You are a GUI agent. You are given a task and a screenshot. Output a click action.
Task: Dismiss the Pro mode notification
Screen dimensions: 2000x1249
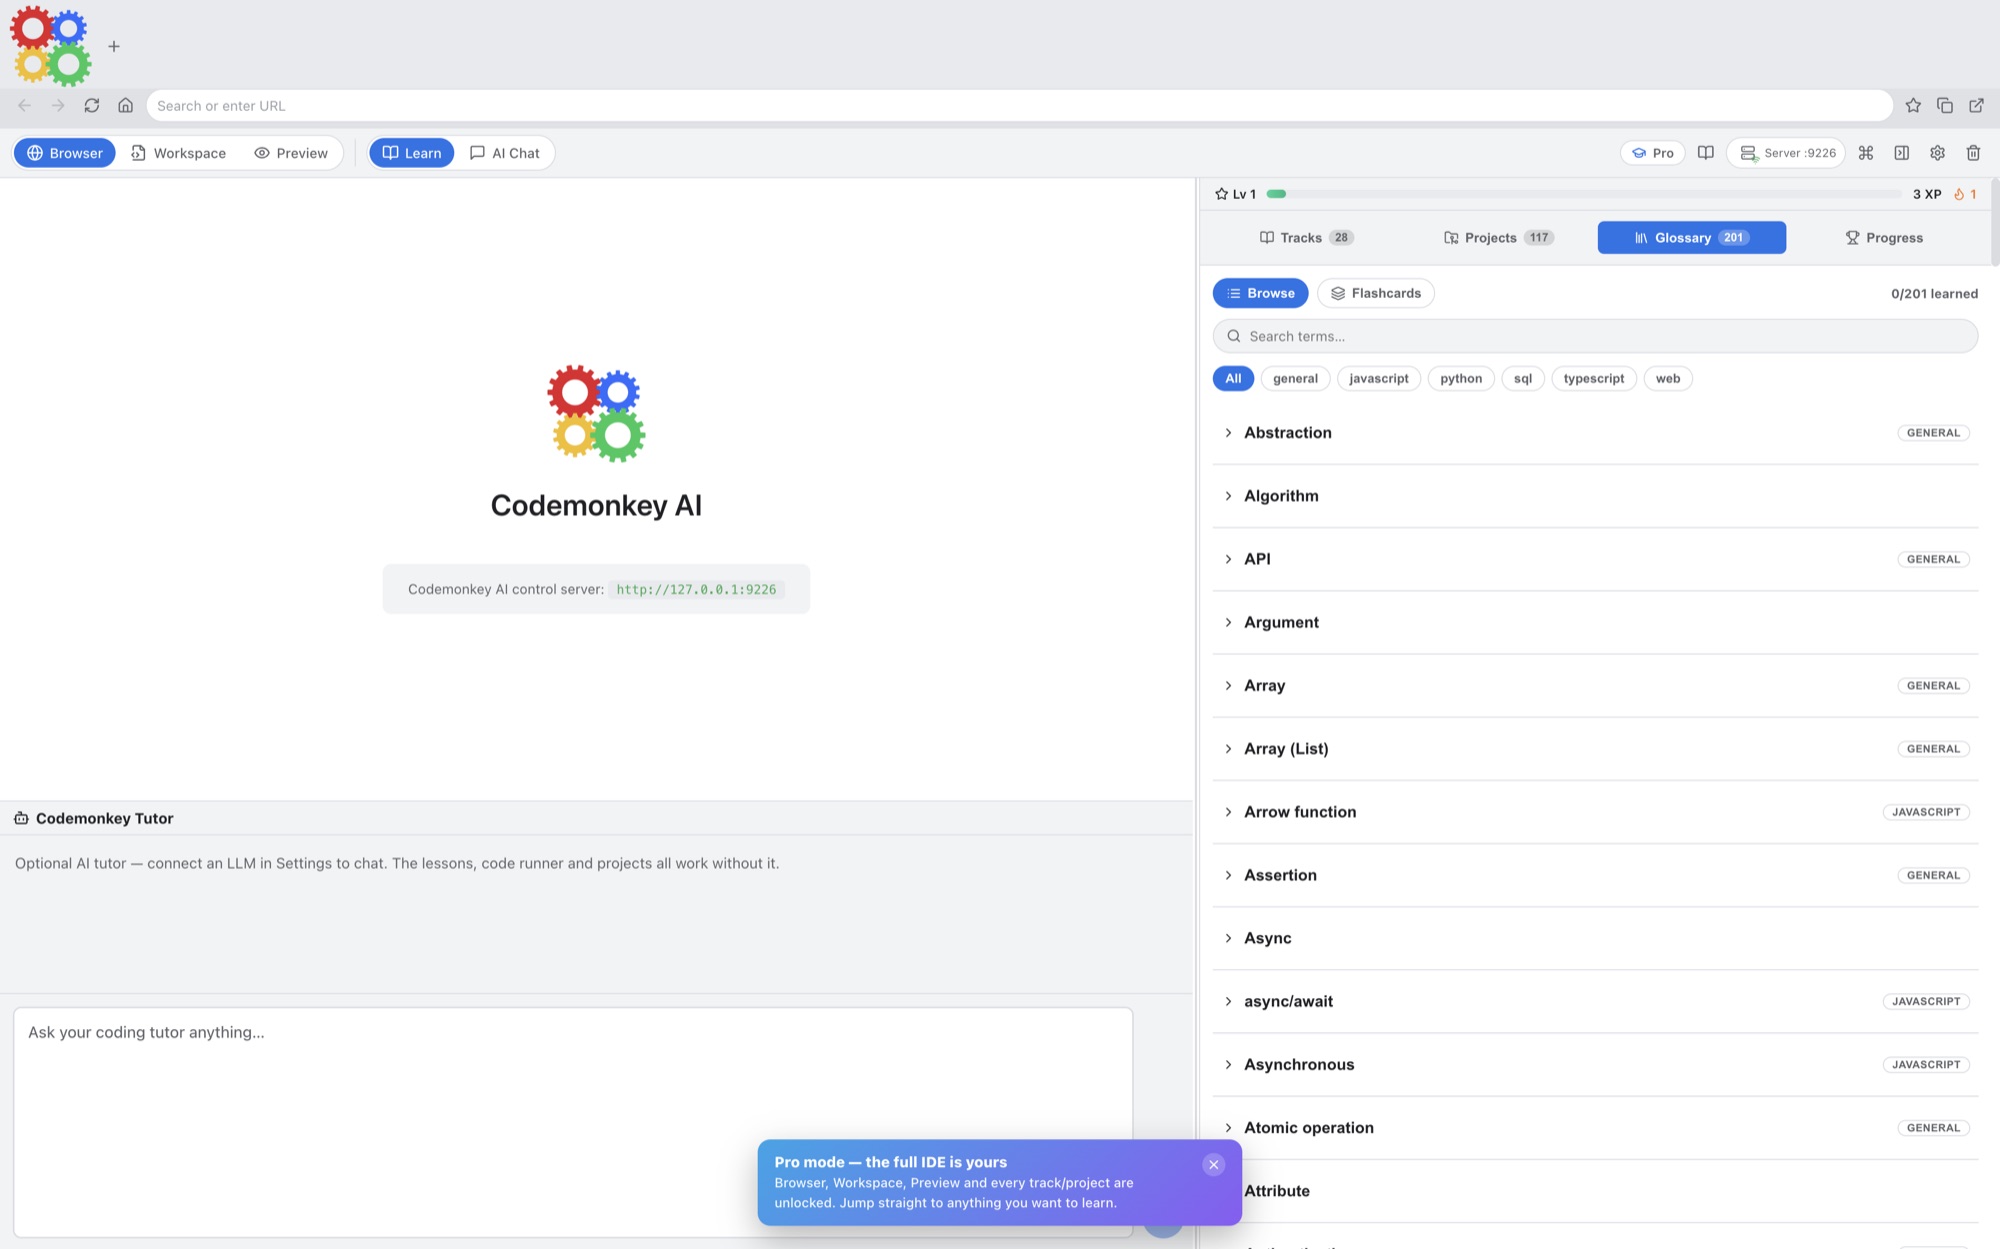point(1213,1164)
